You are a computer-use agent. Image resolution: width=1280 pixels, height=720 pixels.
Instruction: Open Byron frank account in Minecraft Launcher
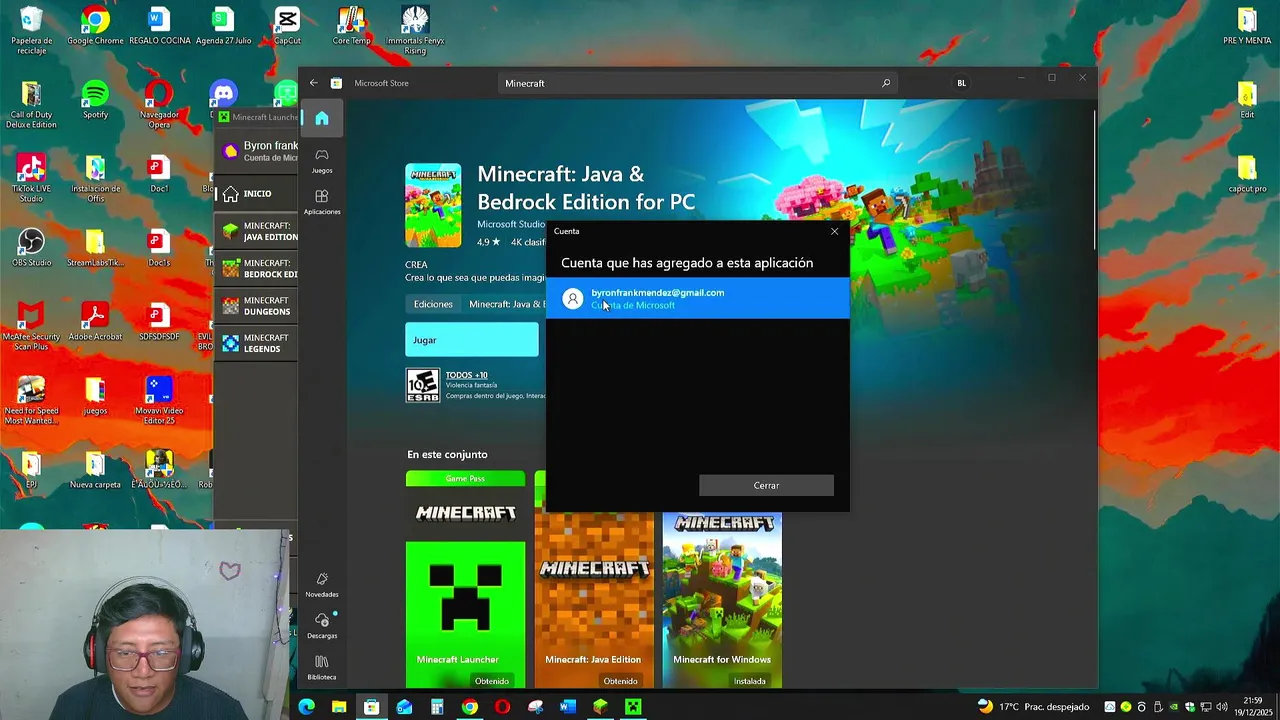tap(258, 151)
